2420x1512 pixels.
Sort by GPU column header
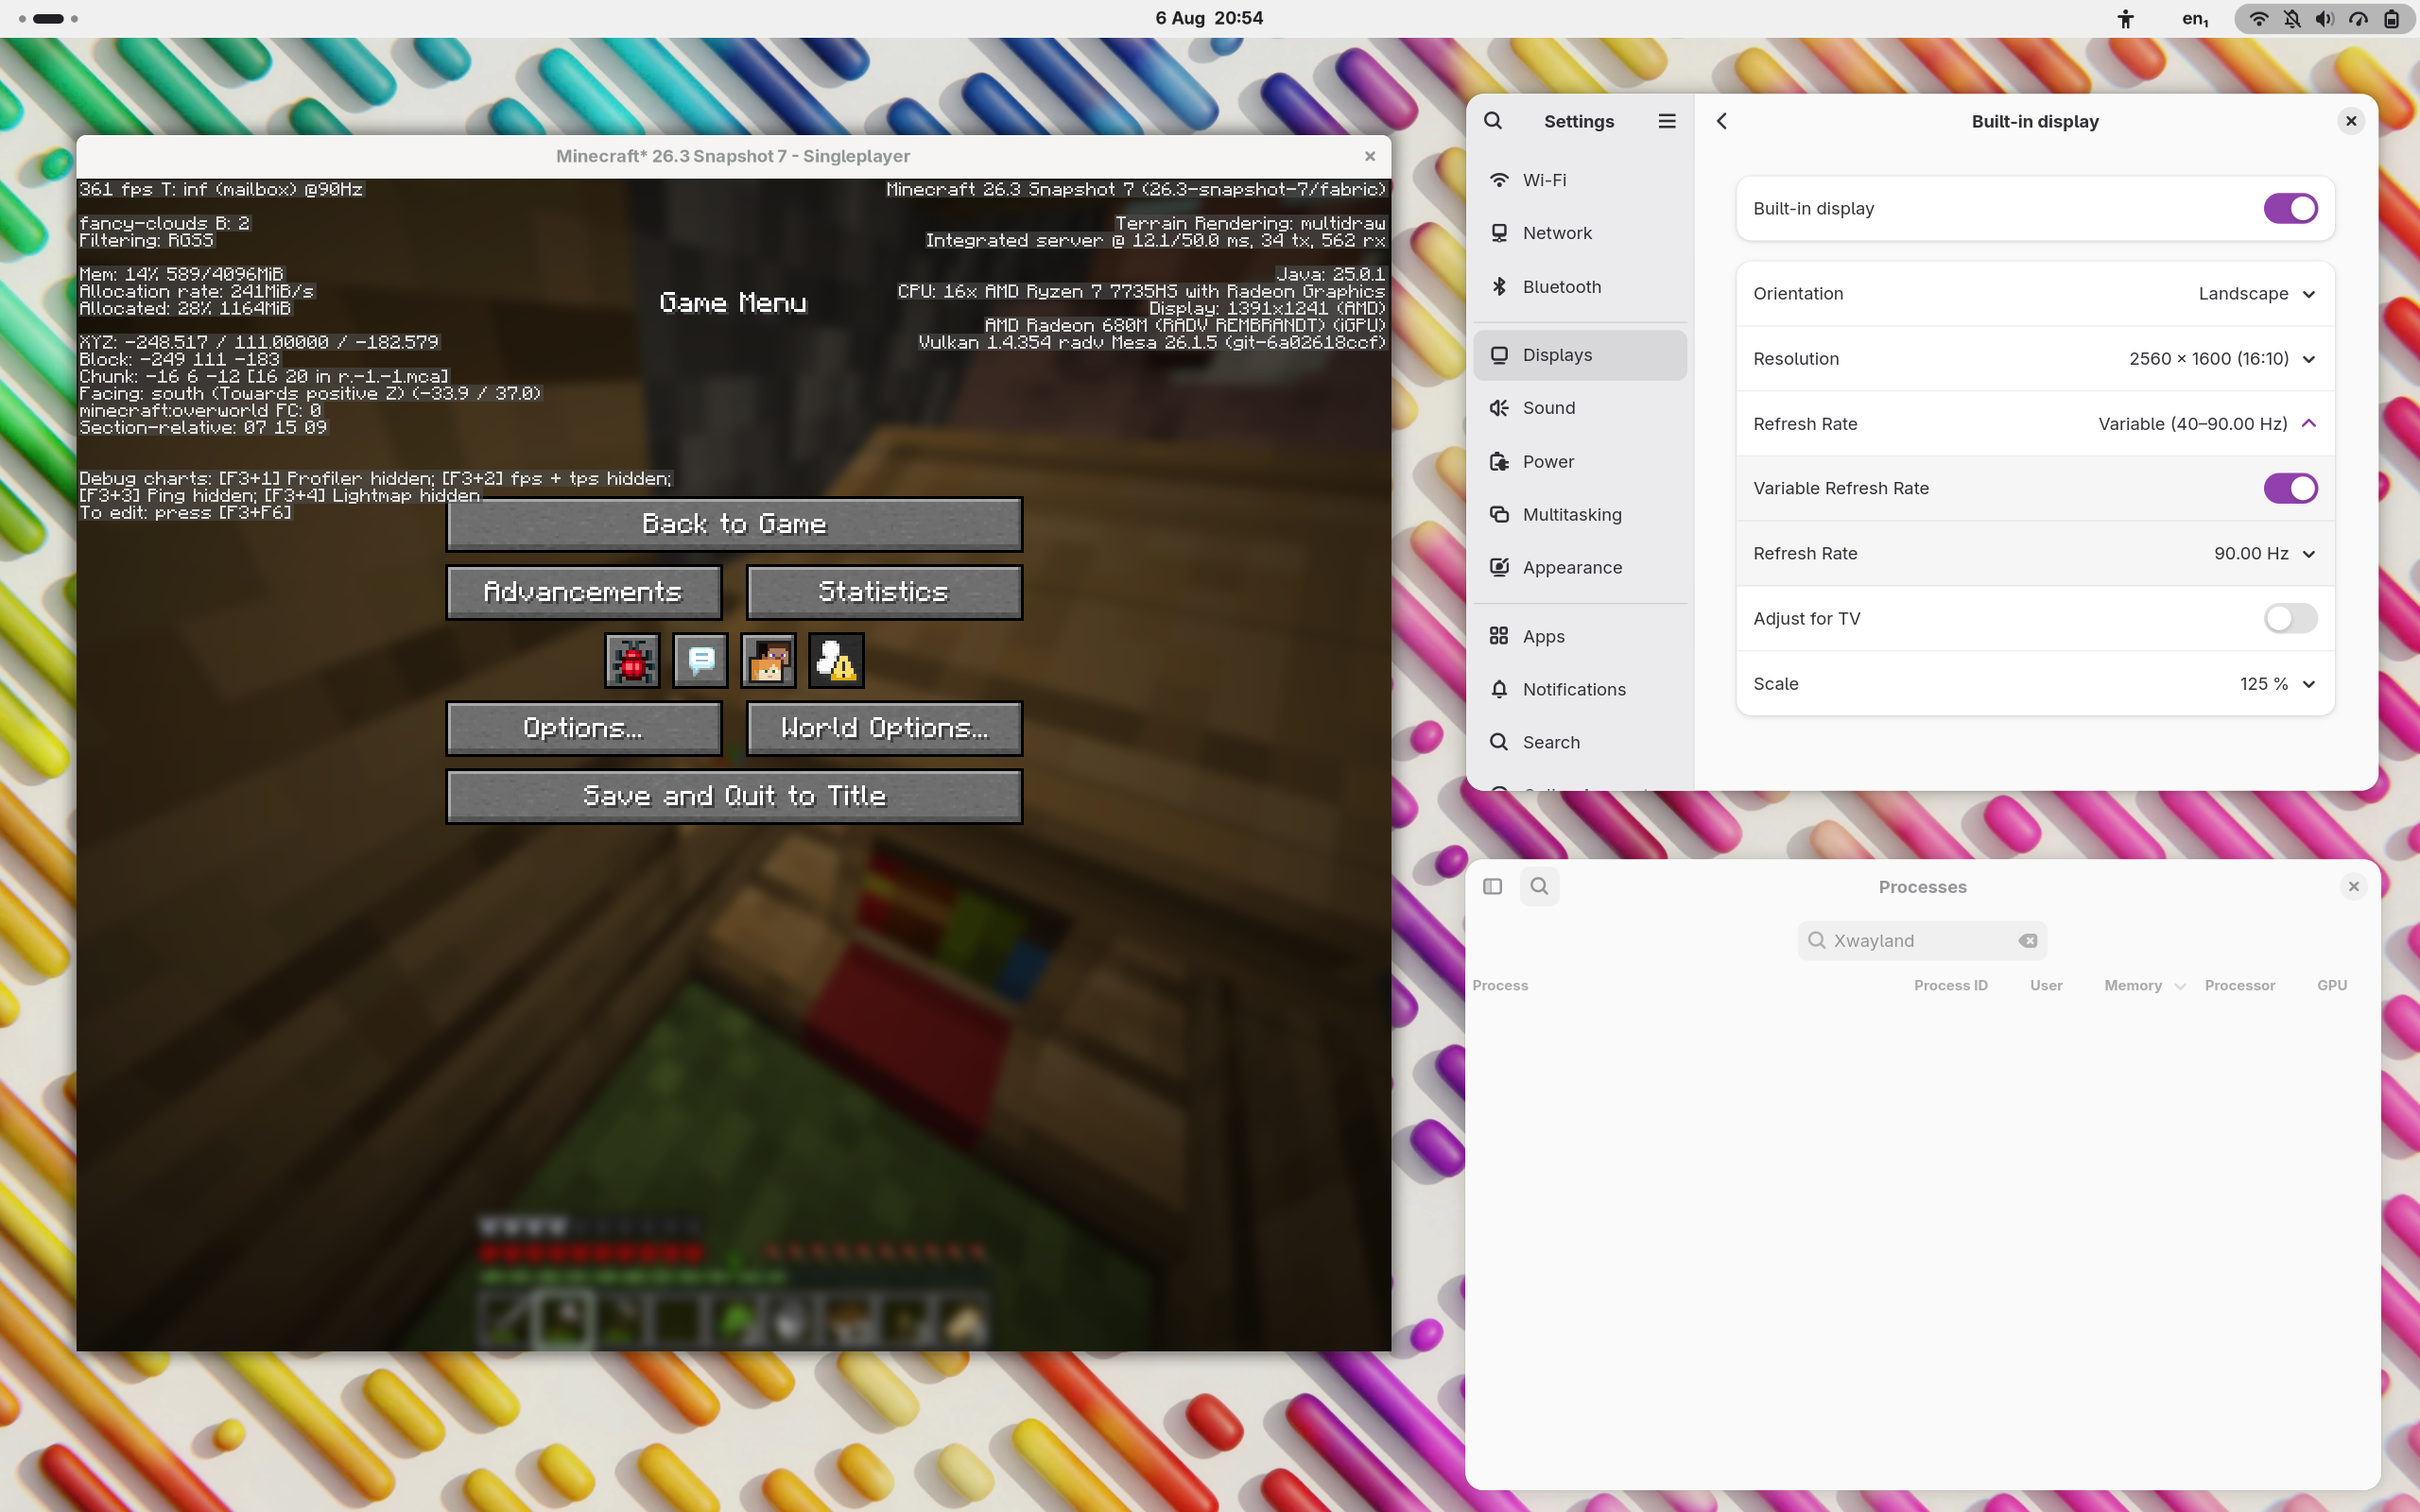(x=2332, y=986)
